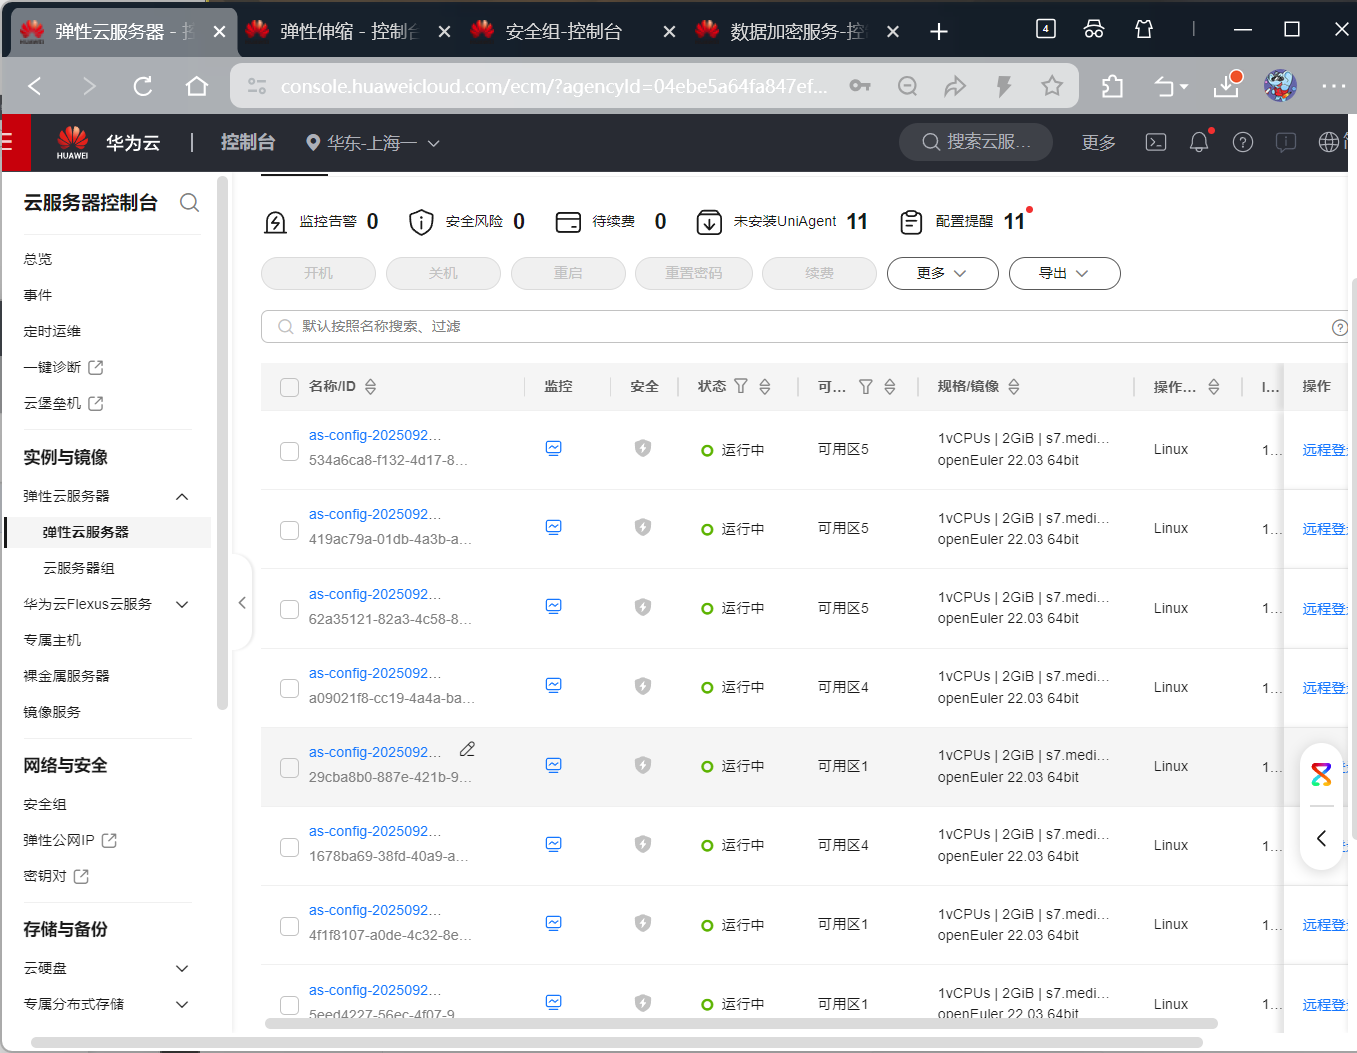The height and width of the screenshot is (1053, 1357).
Task: Click security shield icon for instance a09021f8
Action: click(x=643, y=686)
